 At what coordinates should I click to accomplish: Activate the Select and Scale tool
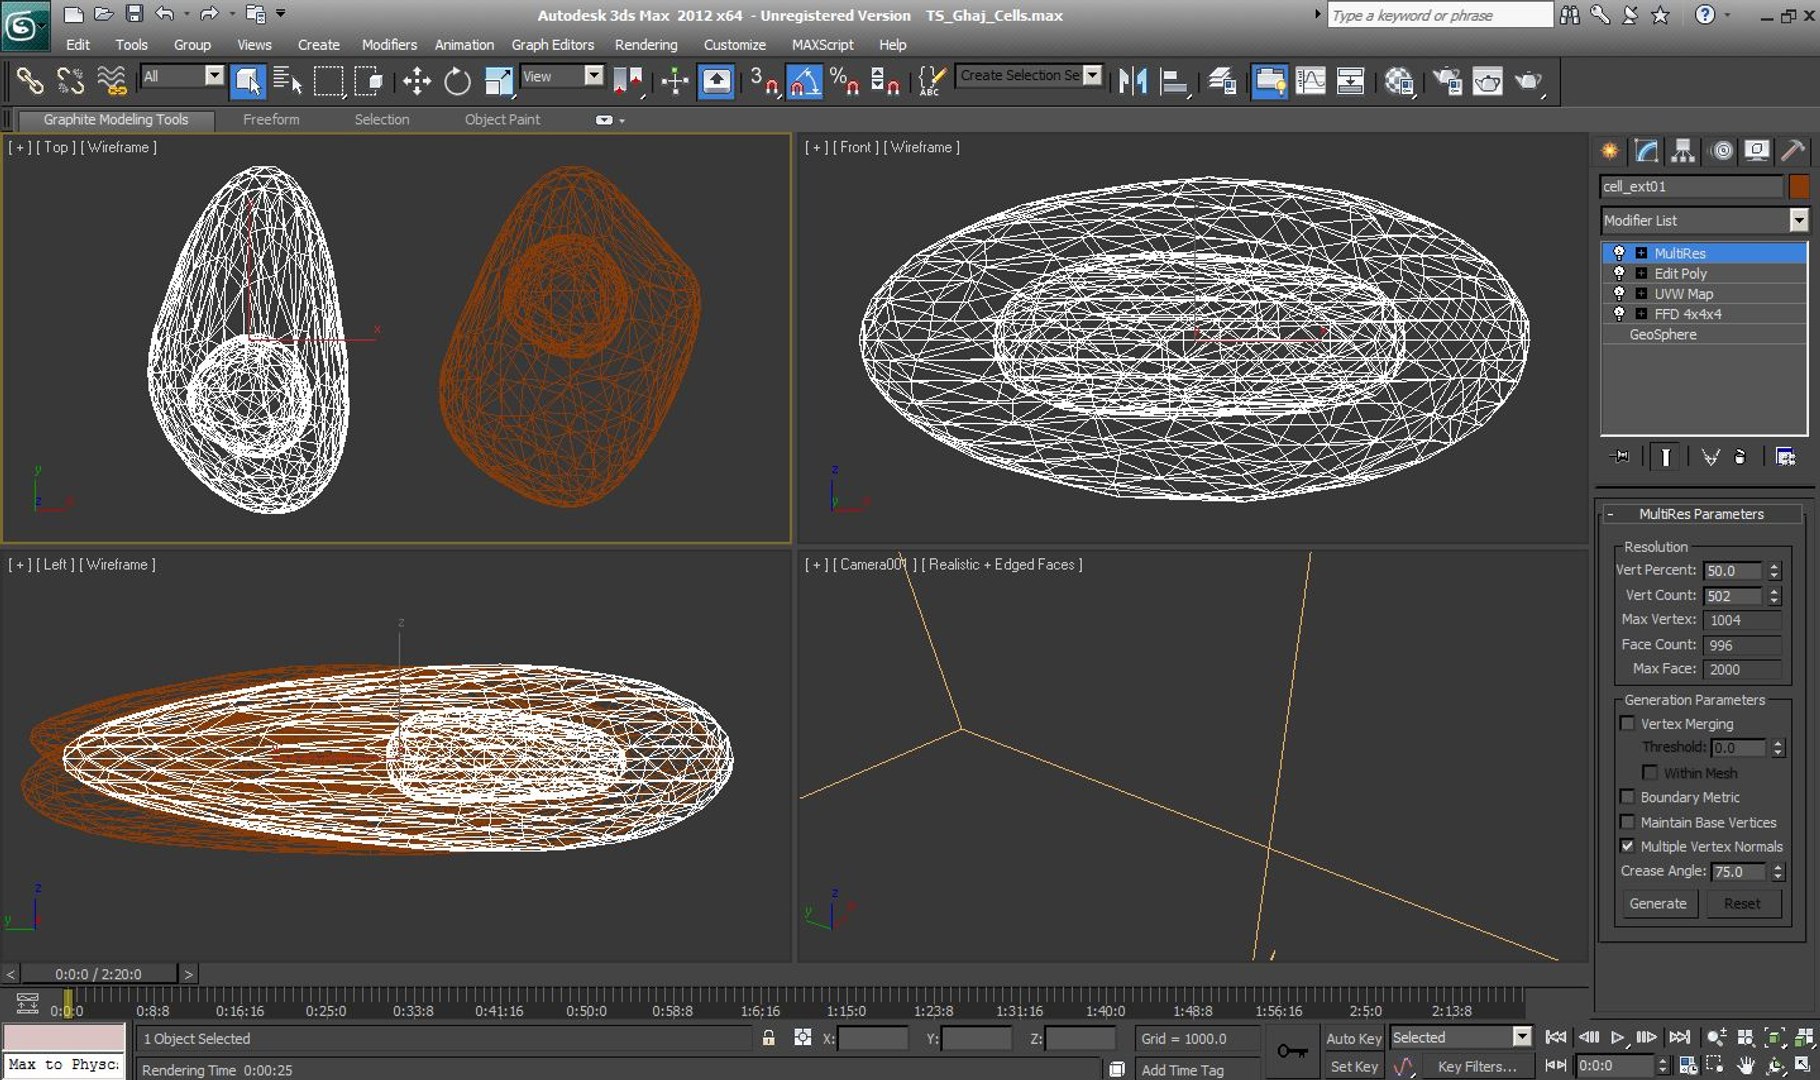pyautogui.click(x=498, y=81)
